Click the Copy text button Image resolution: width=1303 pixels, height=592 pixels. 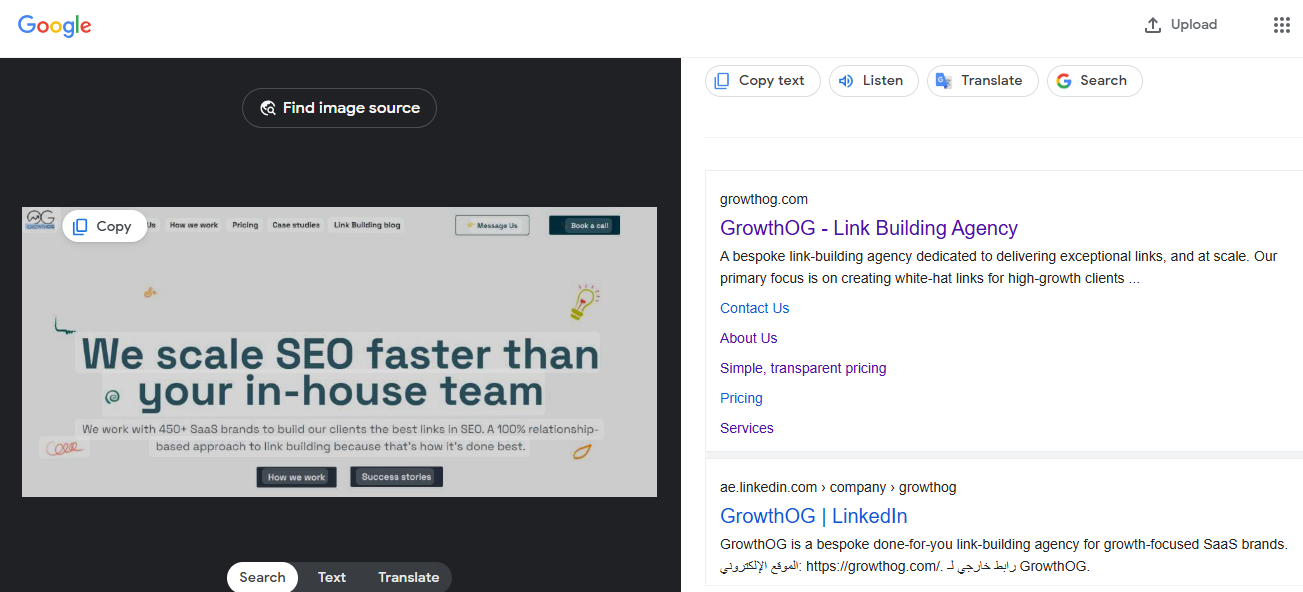coord(762,81)
